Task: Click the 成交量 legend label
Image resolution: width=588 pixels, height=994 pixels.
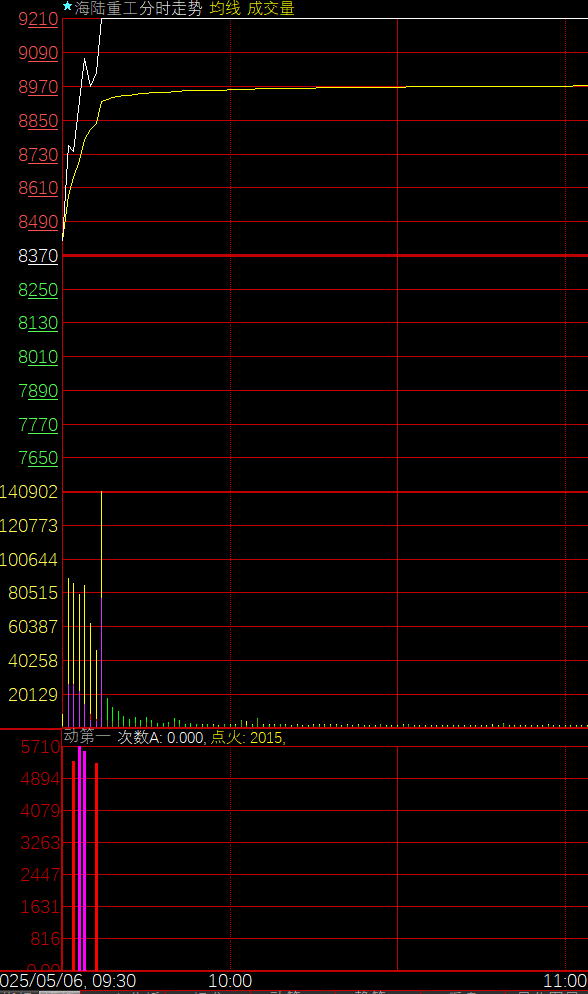Action: click(271, 8)
